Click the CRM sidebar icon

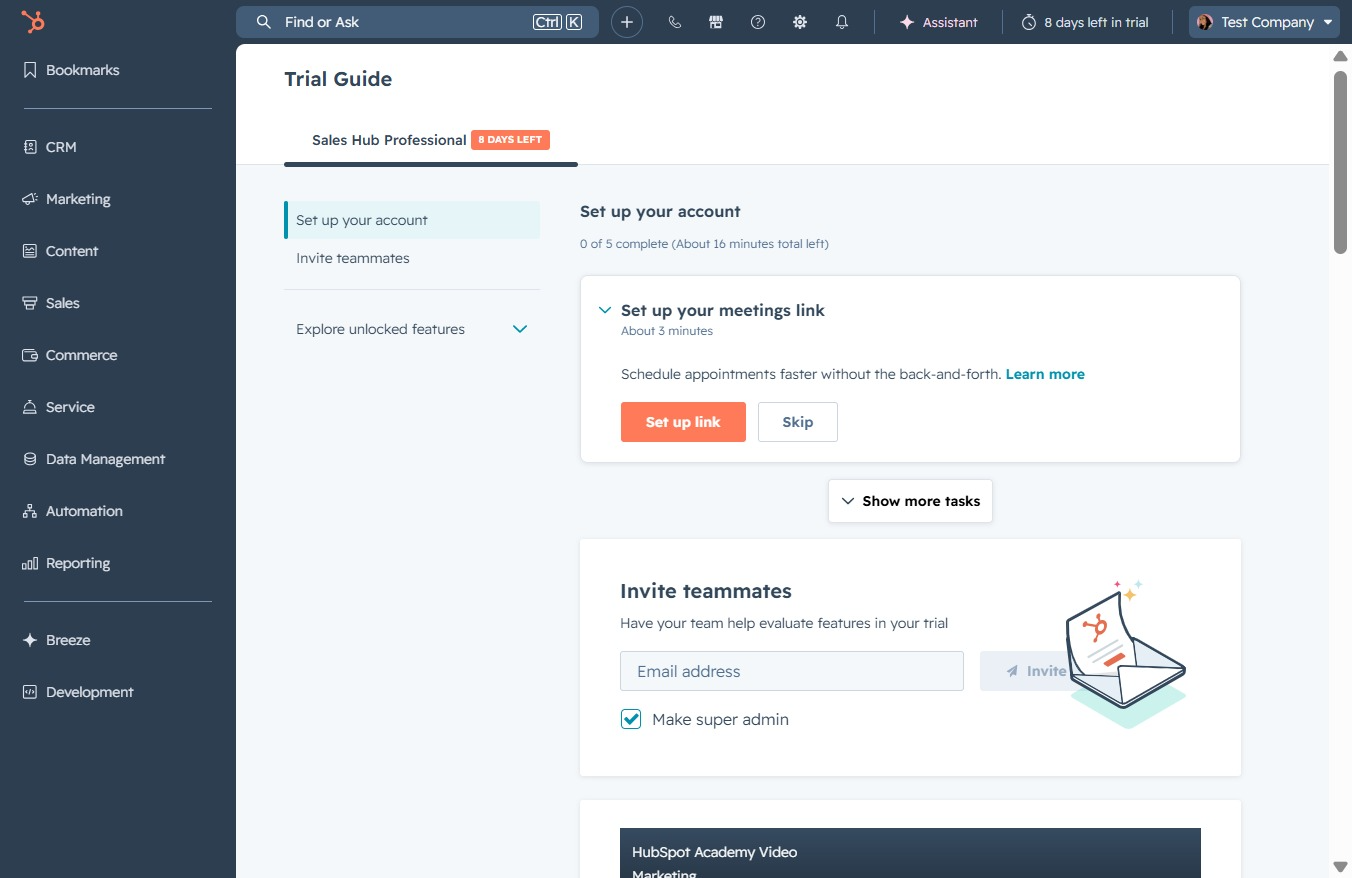coord(30,147)
